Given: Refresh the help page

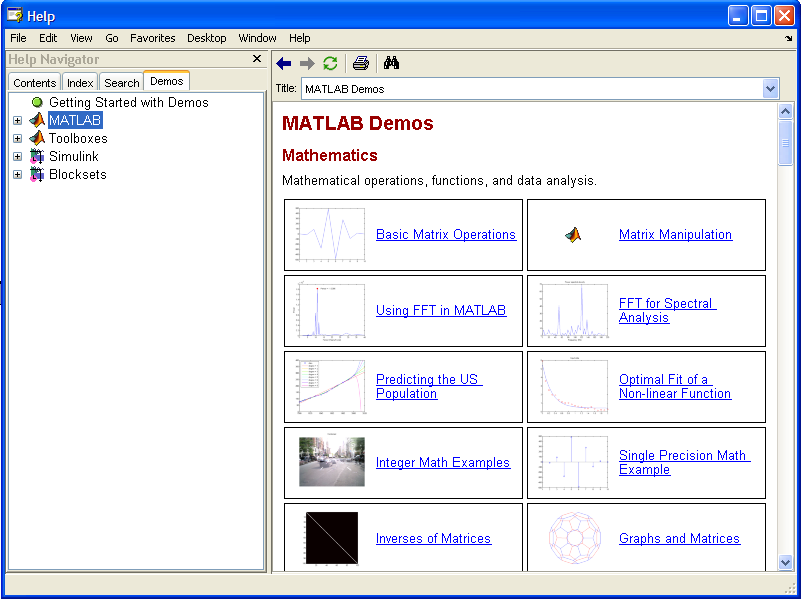Looking at the screenshot, I should click(x=331, y=63).
